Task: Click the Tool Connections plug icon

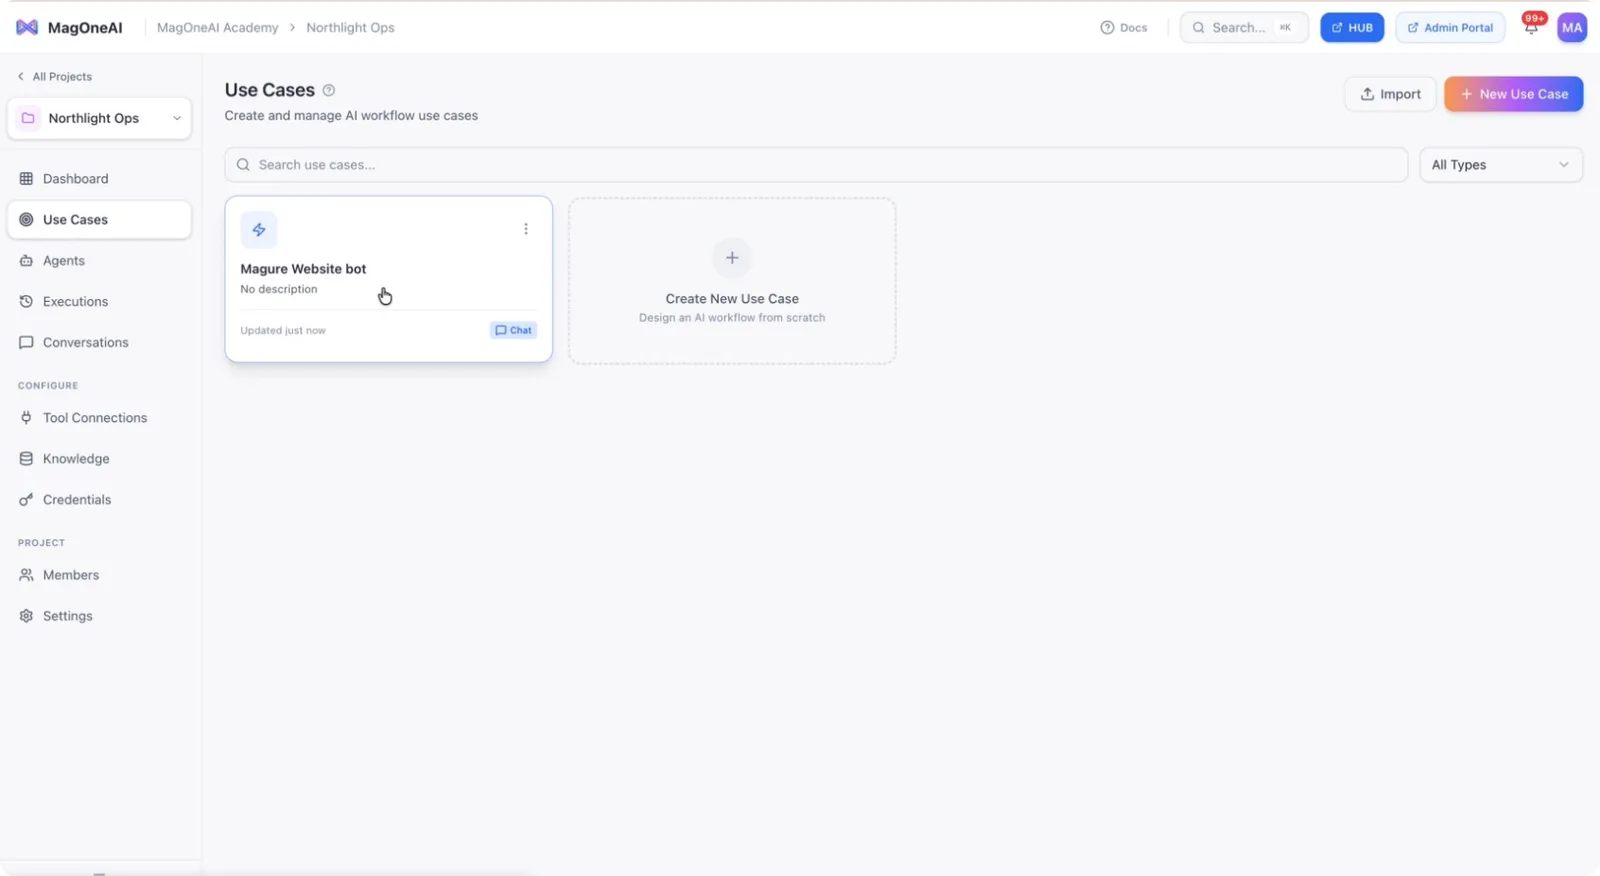Action: click(26, 418)
